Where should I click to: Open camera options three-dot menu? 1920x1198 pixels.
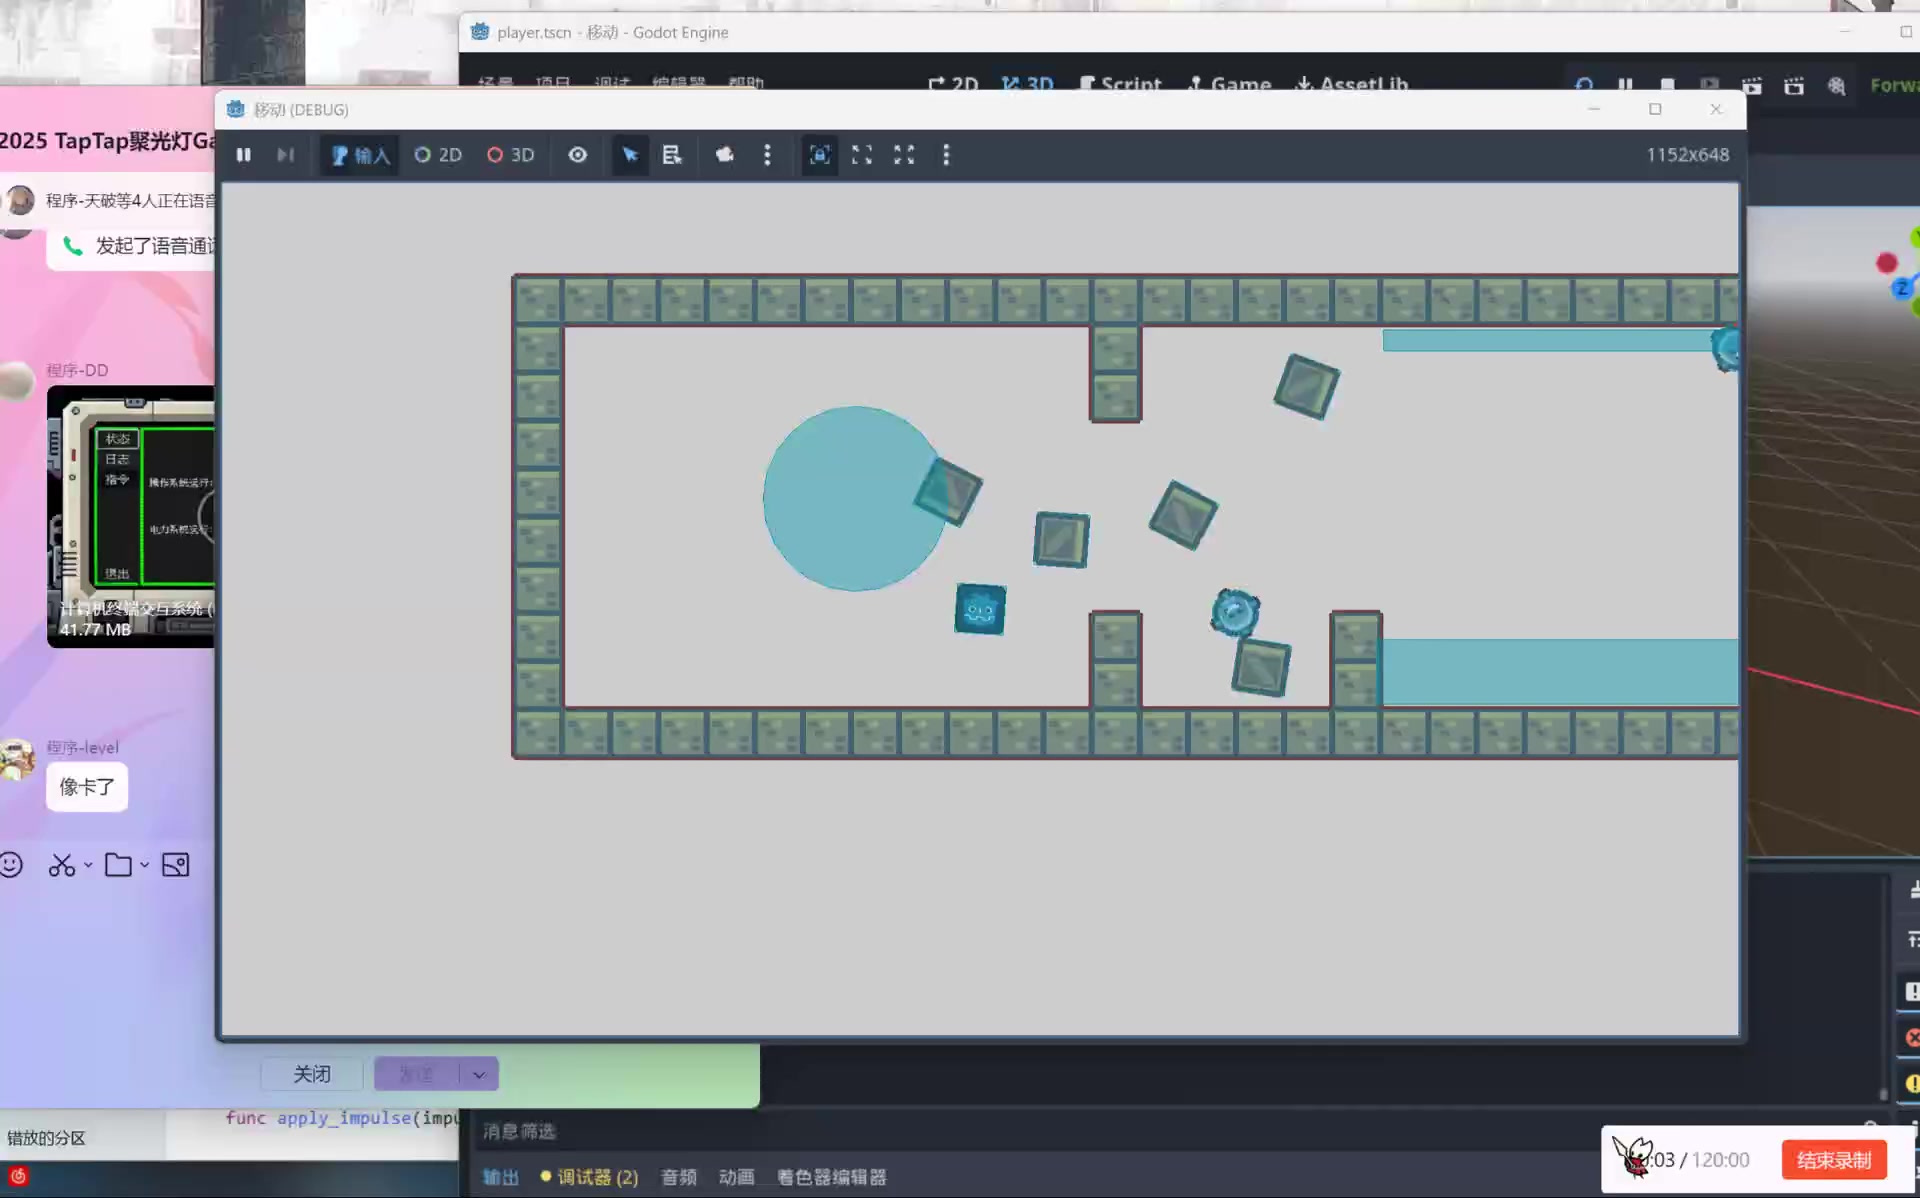(x=767, y=155)
